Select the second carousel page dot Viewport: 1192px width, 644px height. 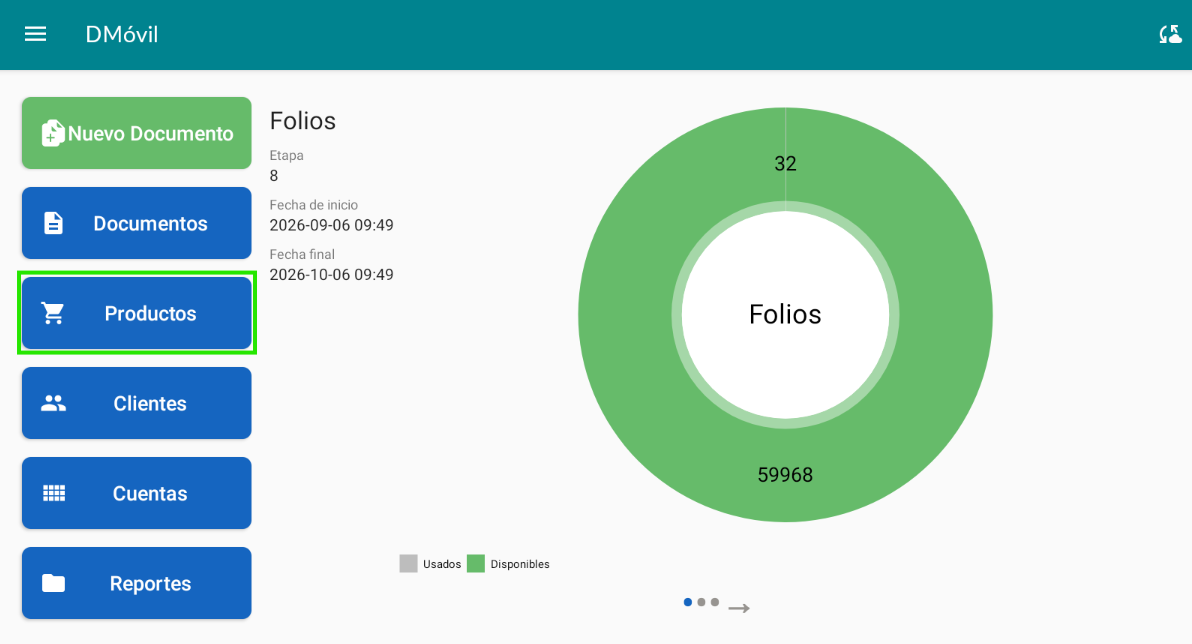[x=701, y=602]
